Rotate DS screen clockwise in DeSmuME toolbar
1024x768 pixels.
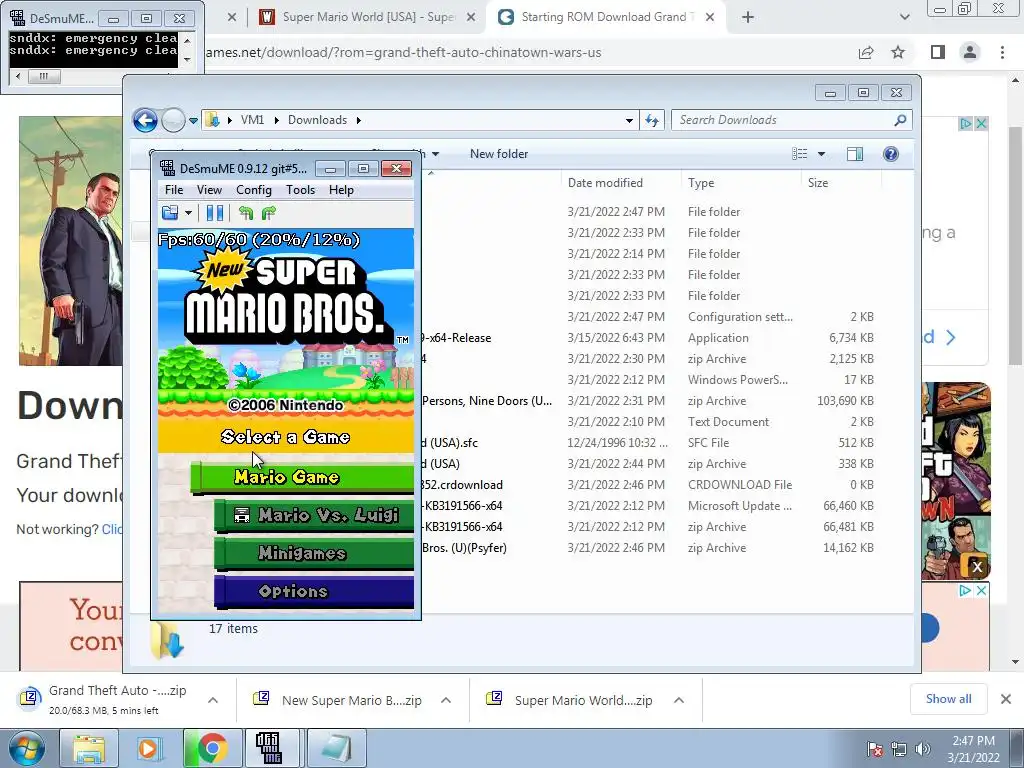268,212
